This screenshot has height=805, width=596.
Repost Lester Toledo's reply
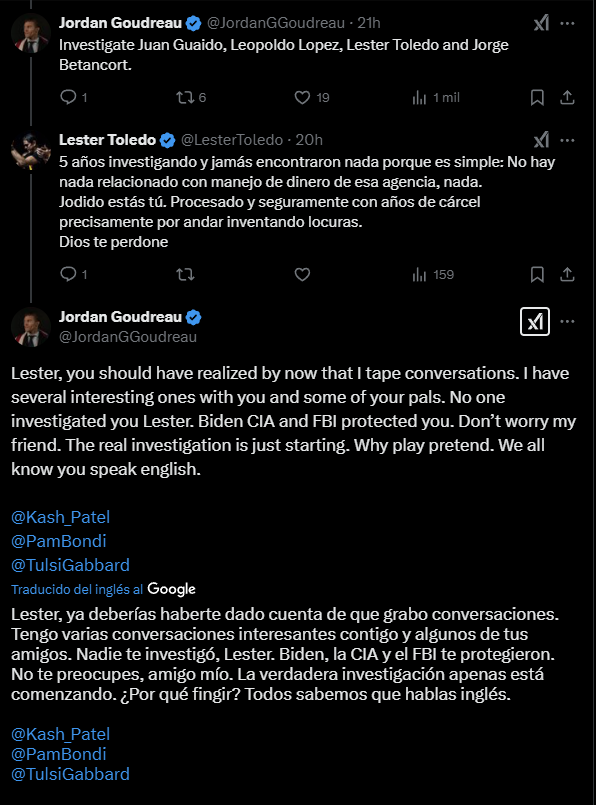[185, 274]
